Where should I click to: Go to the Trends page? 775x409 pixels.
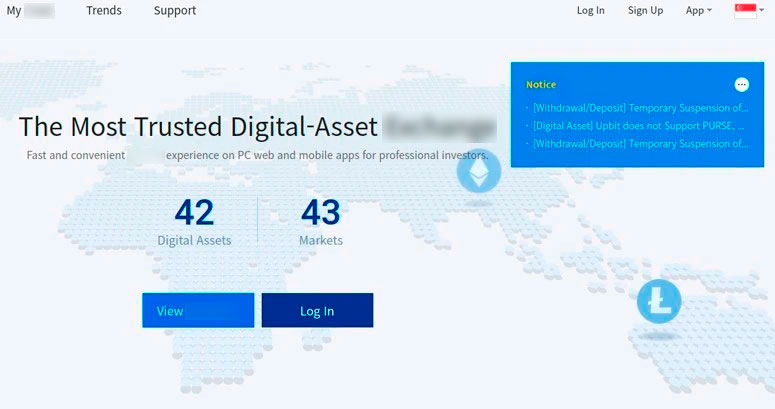[104, 11]
